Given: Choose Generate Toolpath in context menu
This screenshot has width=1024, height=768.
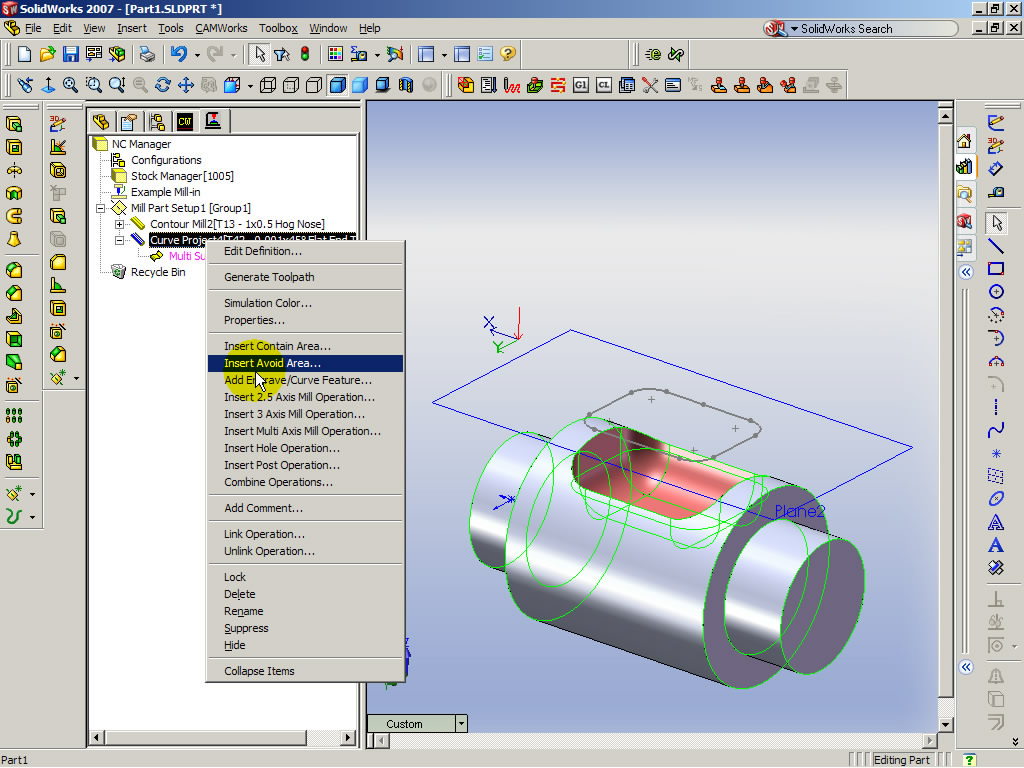Looking at the screenshot, I should 306,277.
